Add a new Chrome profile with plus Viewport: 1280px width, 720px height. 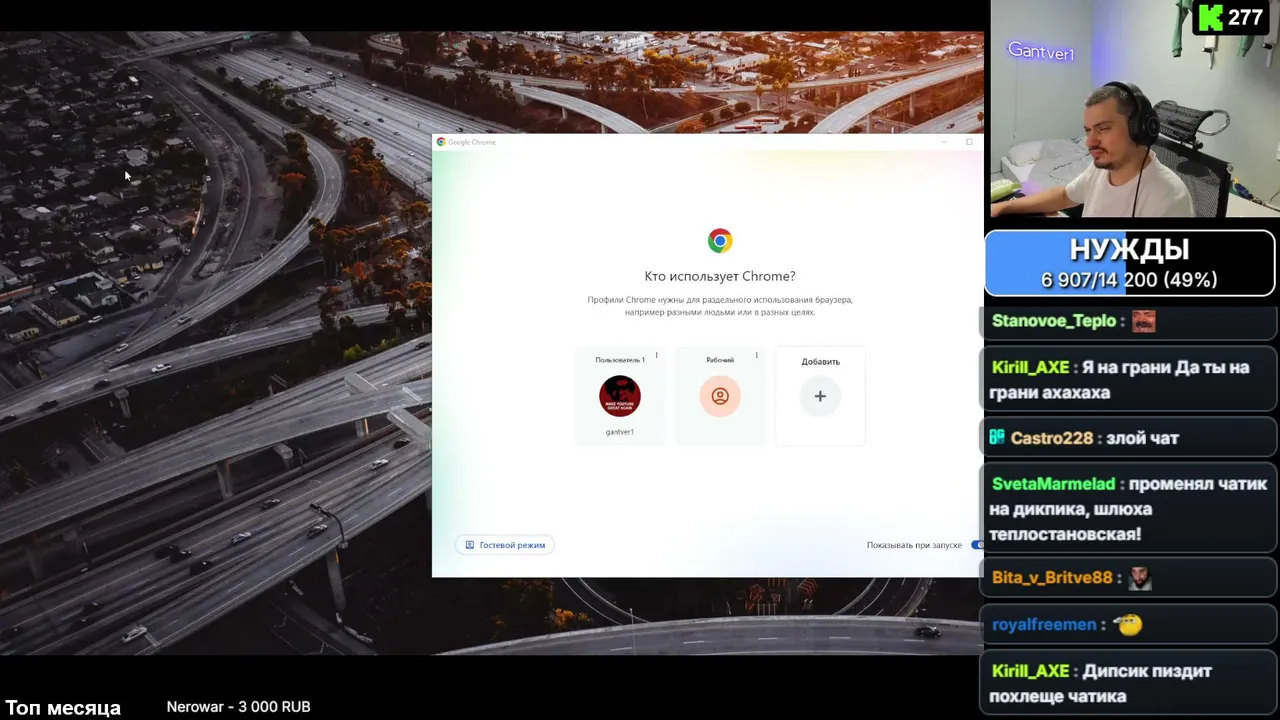coord(820,396)
